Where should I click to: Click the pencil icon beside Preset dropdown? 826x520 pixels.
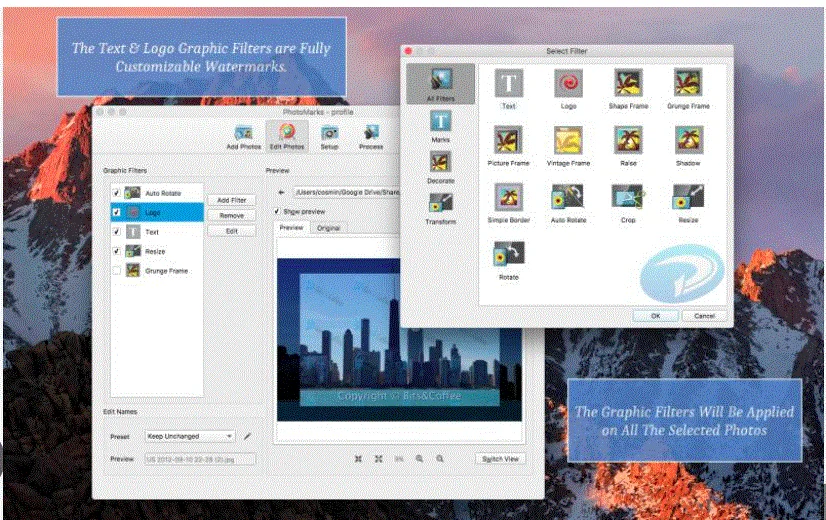coord(247,436)
